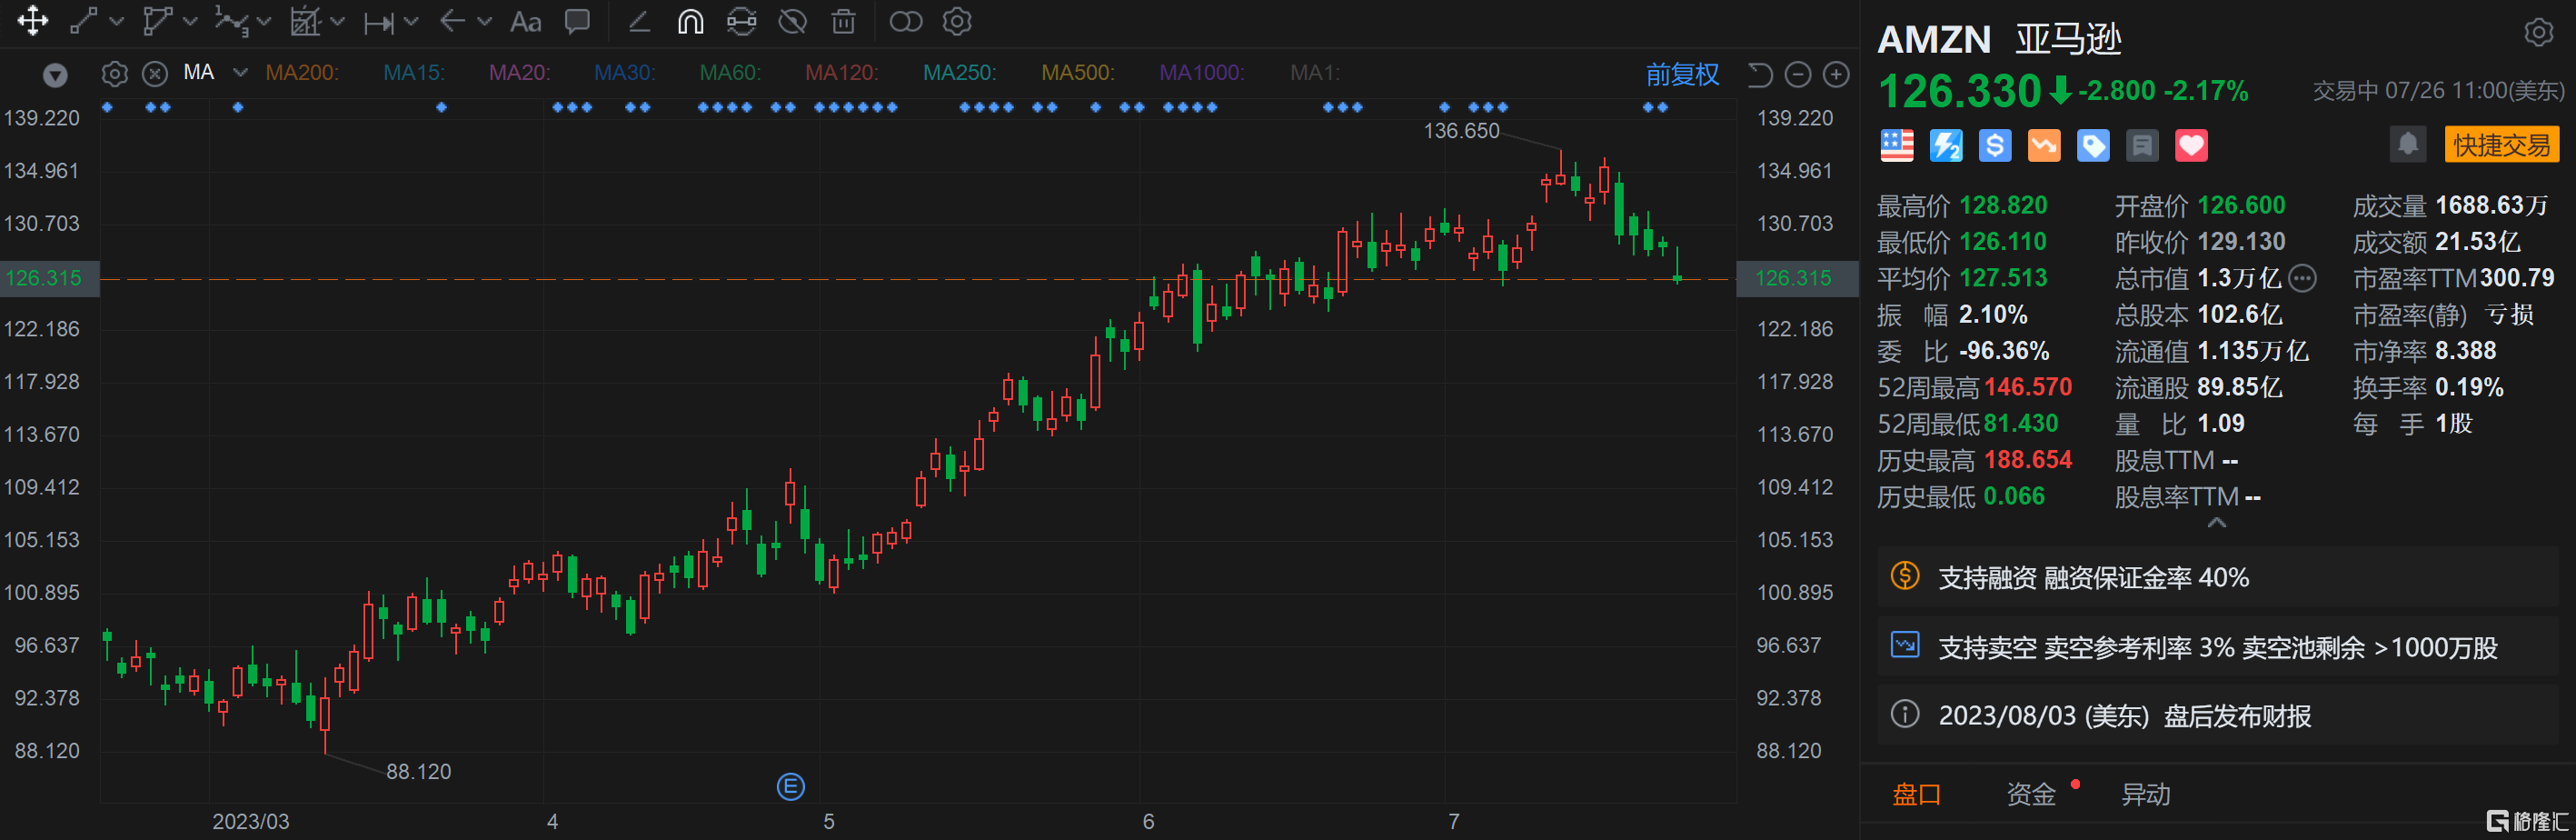Select the polygon shape drawing tool
2576x840 pixels.
[x=158, y=21]
